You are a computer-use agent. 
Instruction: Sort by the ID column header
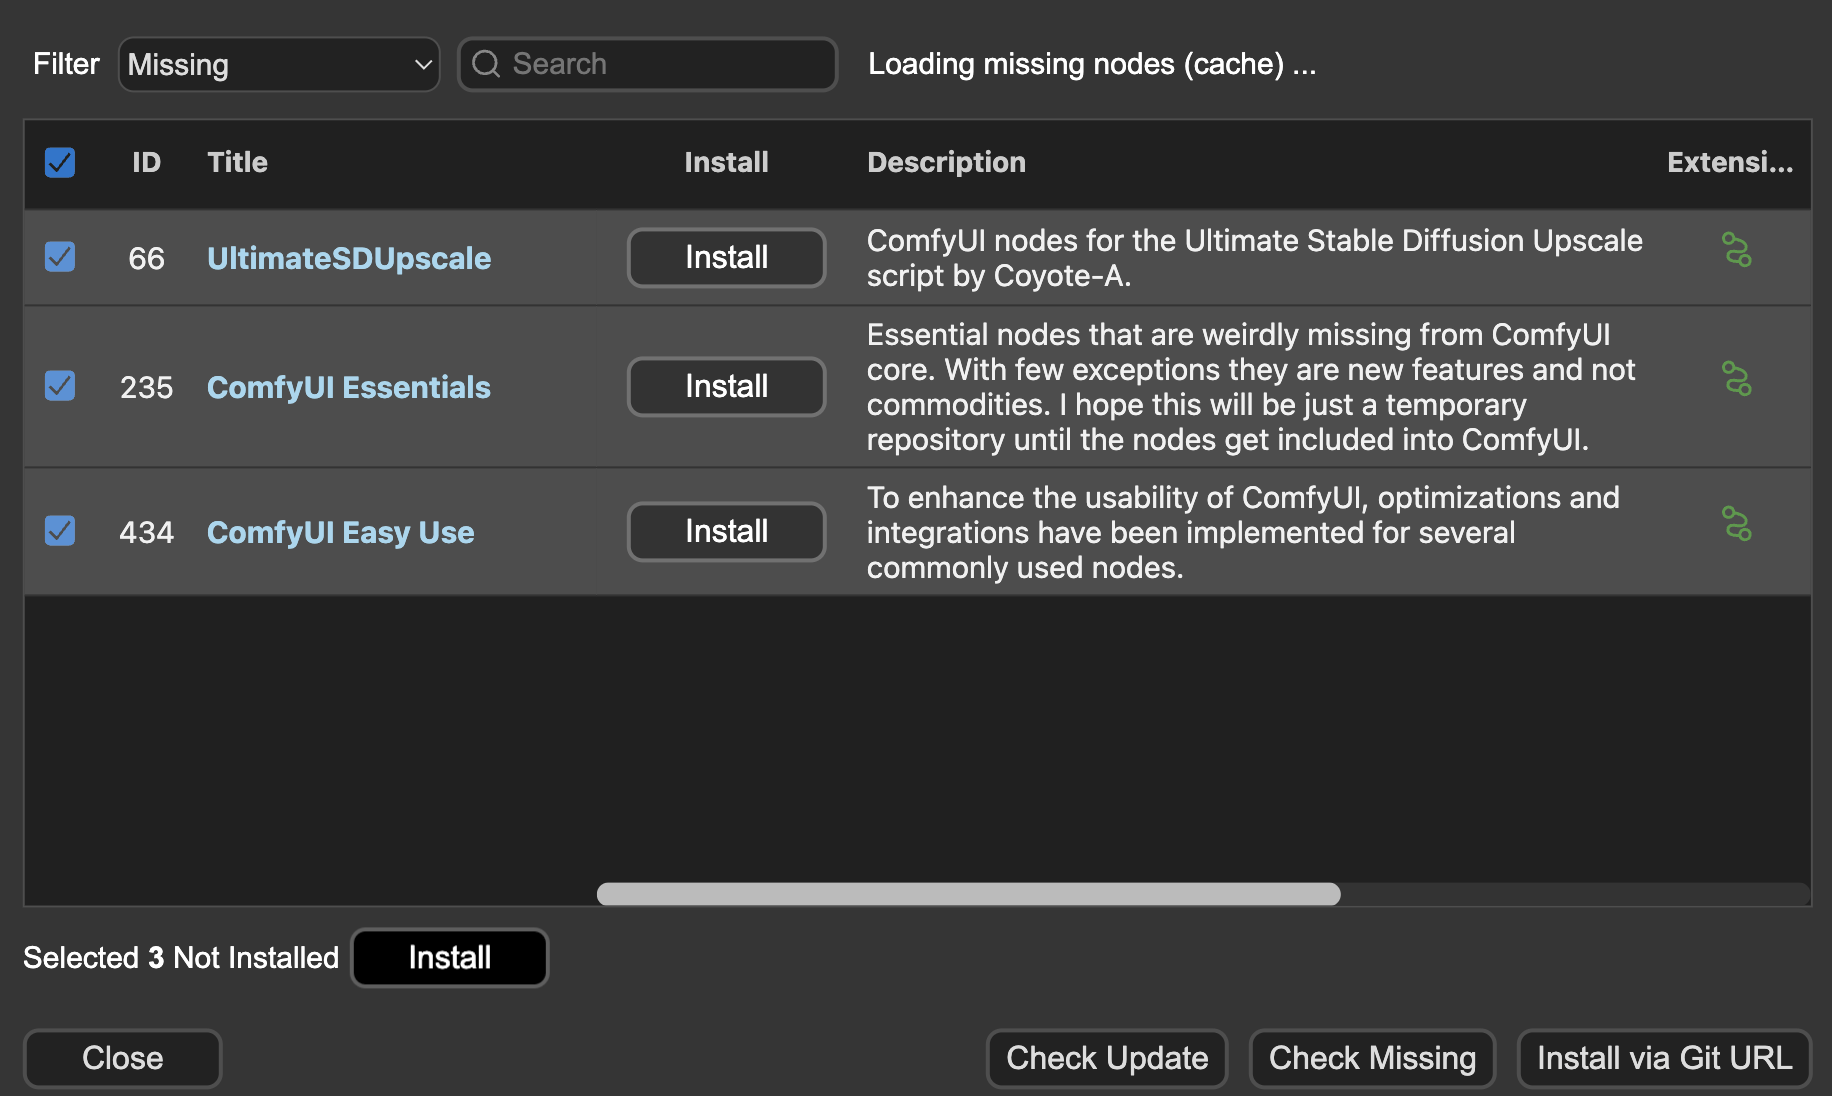click(x=147, y=162)
